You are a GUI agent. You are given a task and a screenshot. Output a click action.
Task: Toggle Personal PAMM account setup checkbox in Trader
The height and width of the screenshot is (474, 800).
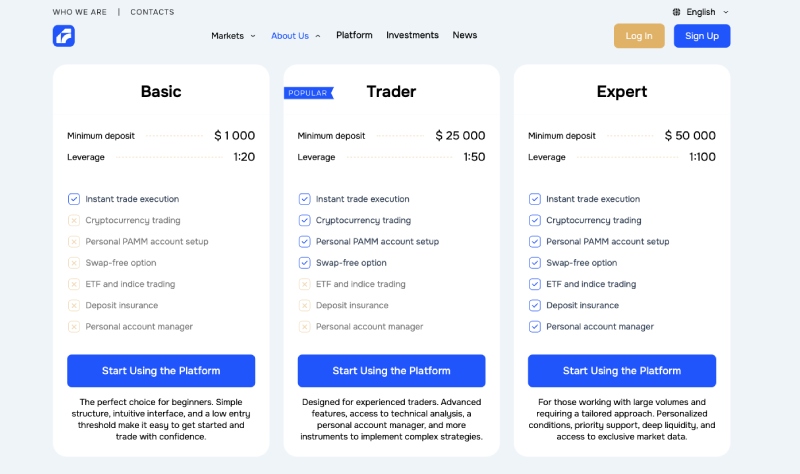coord(304,241)
